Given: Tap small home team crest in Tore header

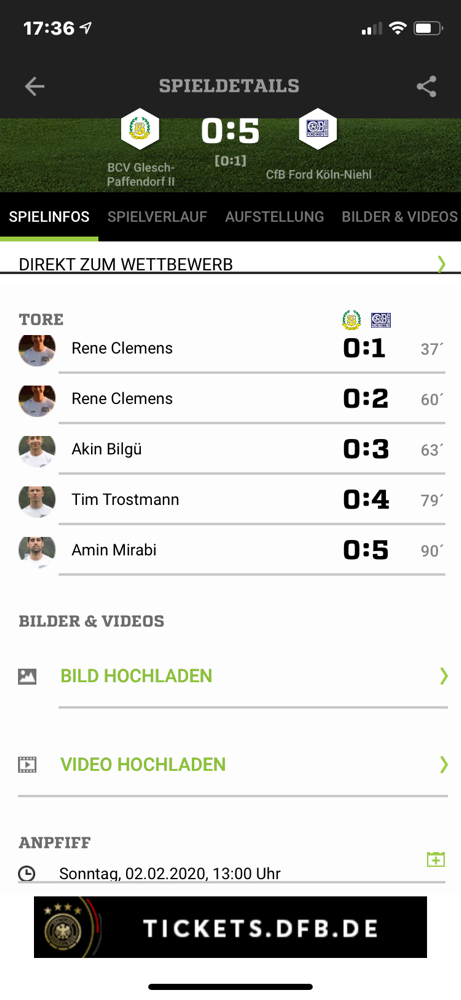Looking at the screenshot, I should pos(351,320).
